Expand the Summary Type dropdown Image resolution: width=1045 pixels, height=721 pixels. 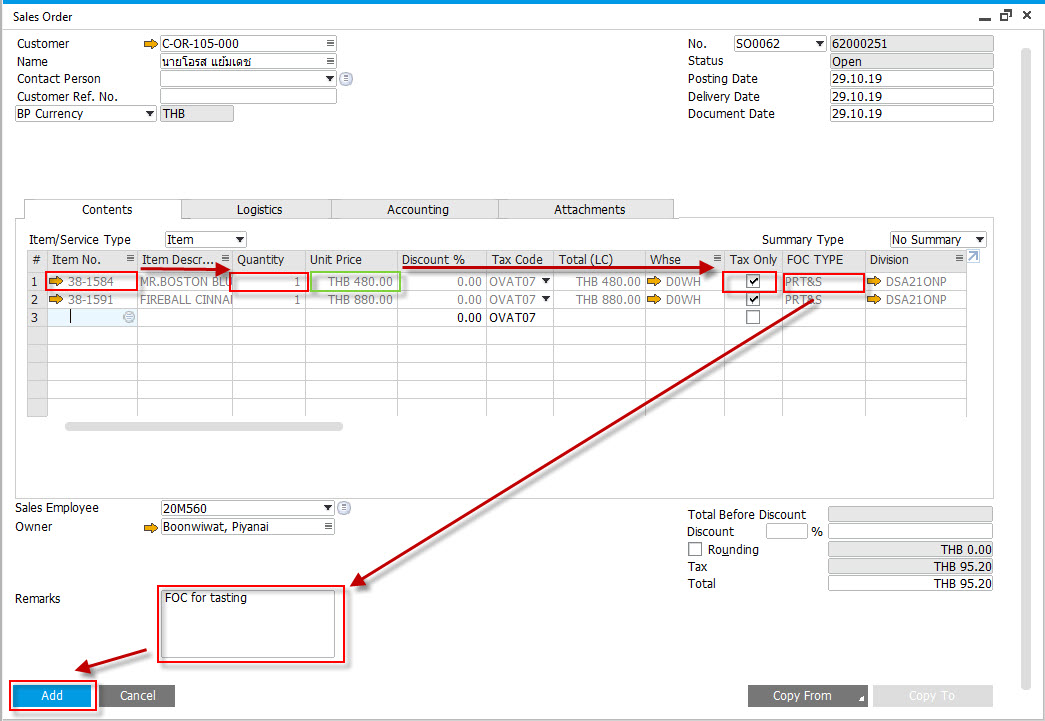(938, 239)
